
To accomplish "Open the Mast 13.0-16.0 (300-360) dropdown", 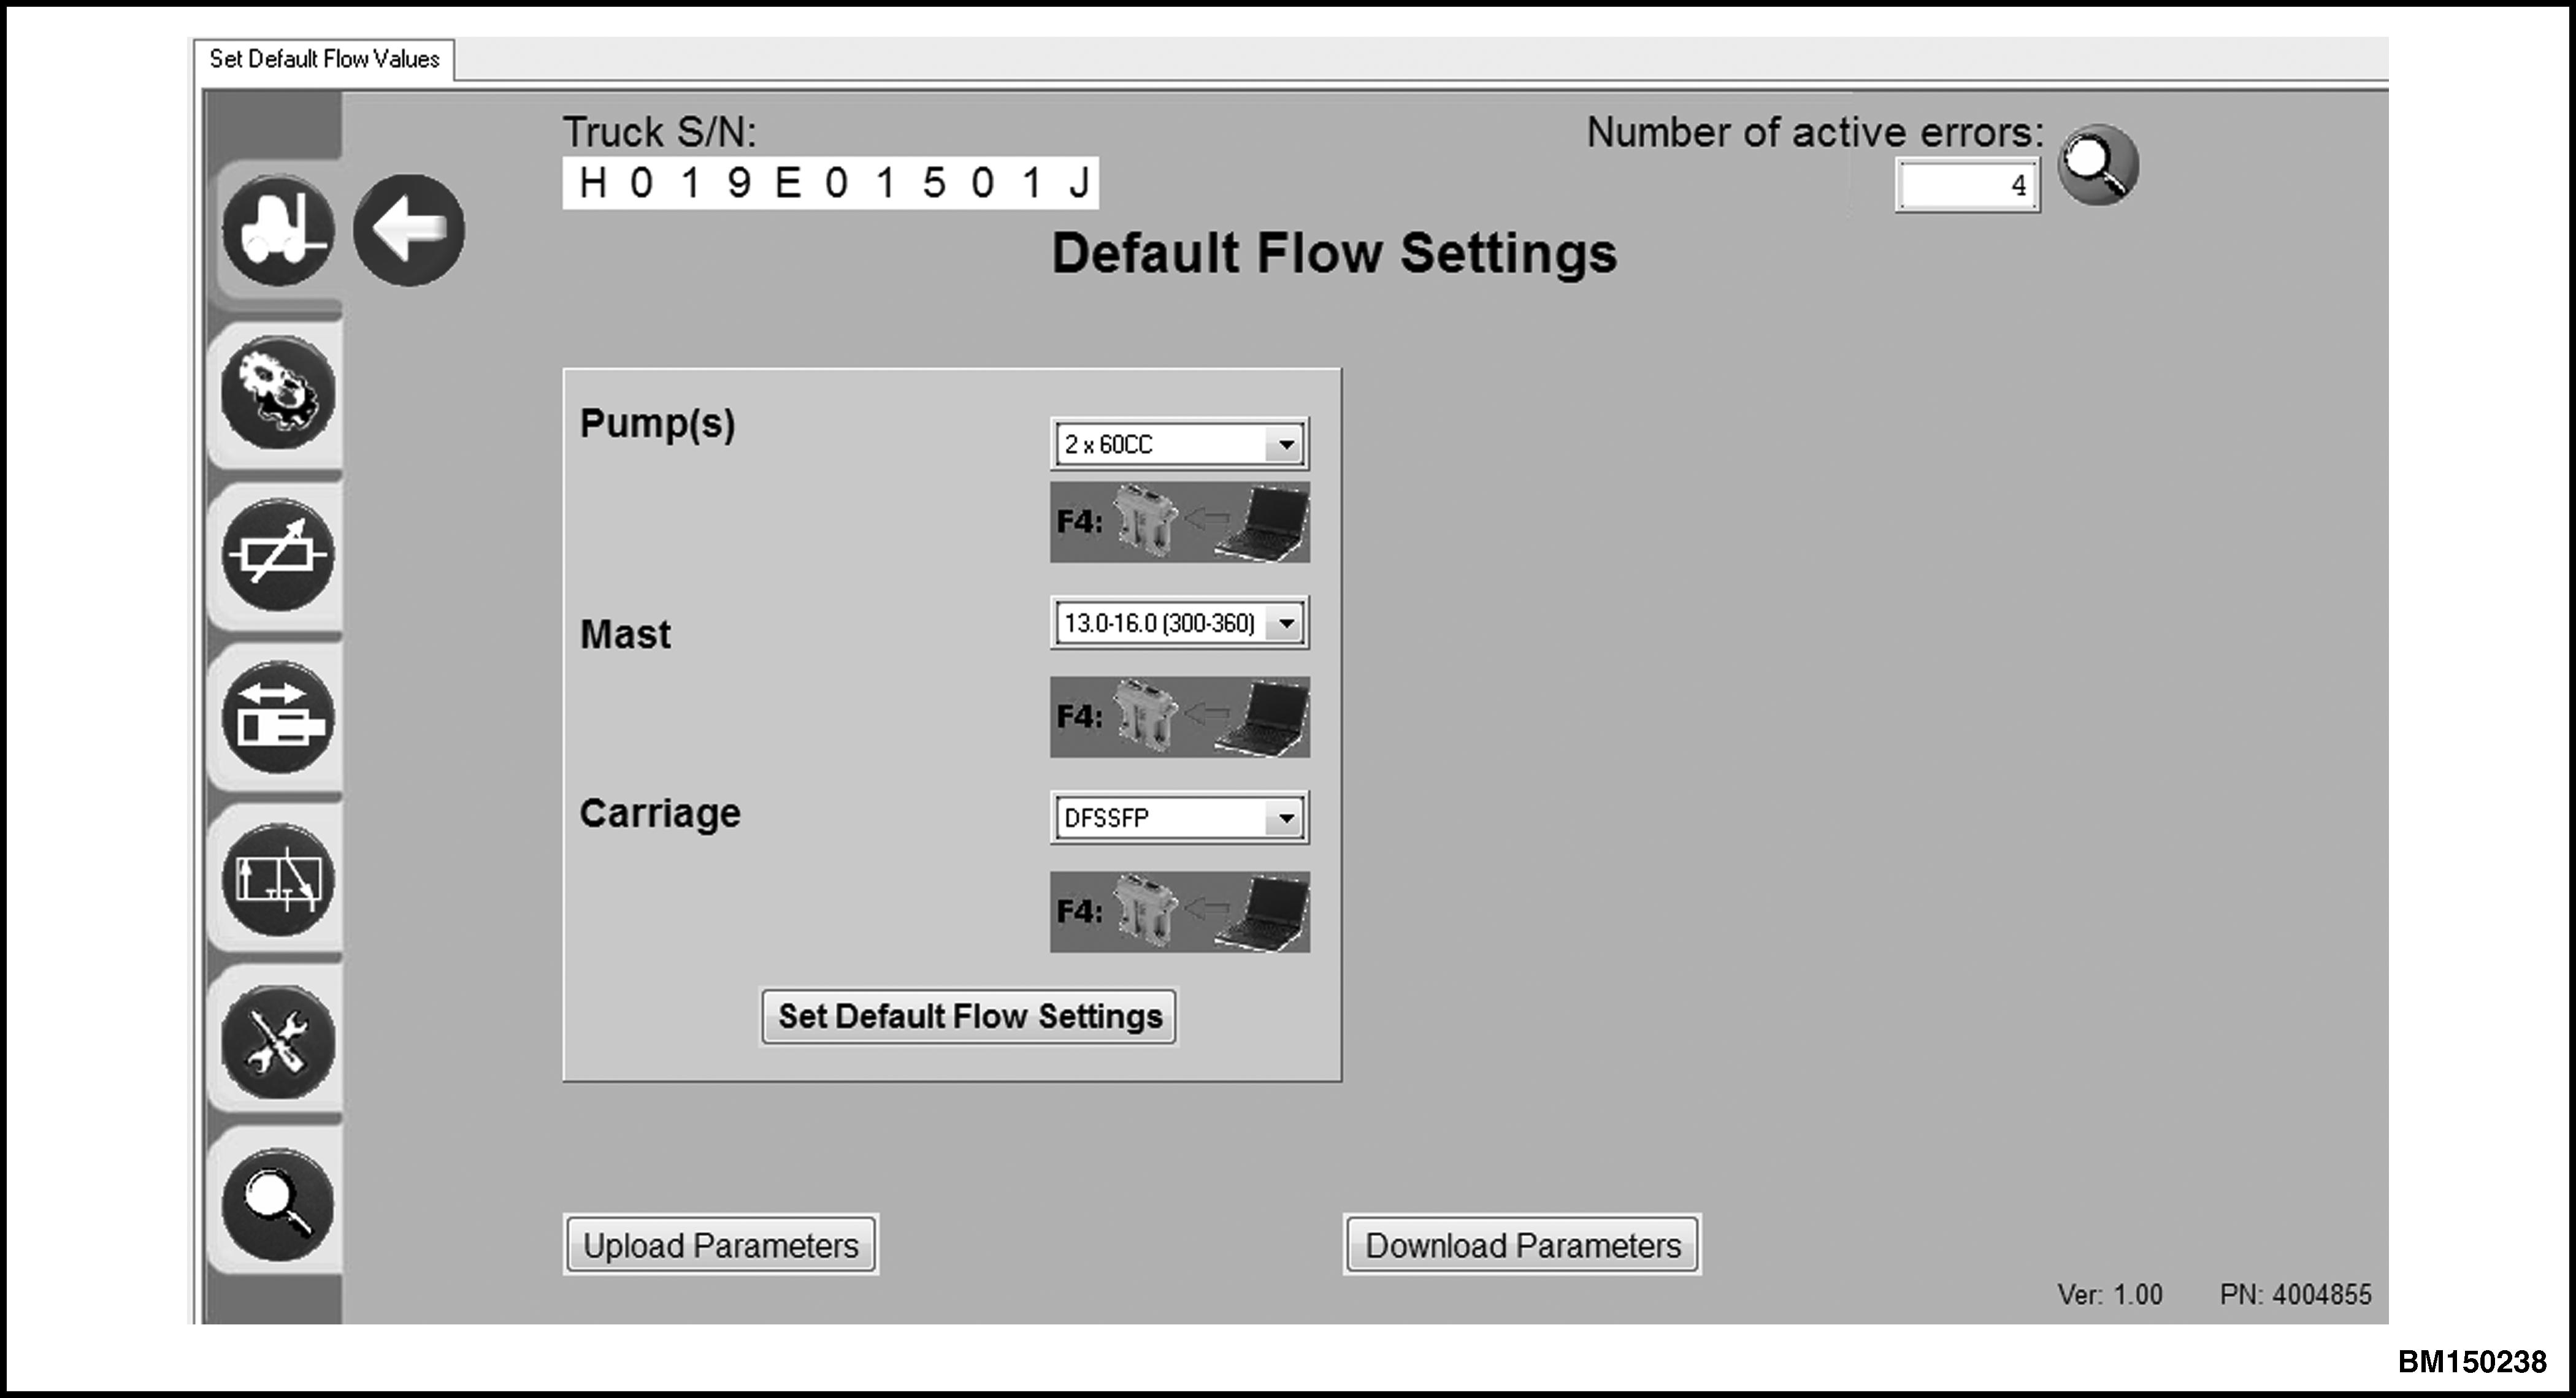I will tap(1180, 623).
